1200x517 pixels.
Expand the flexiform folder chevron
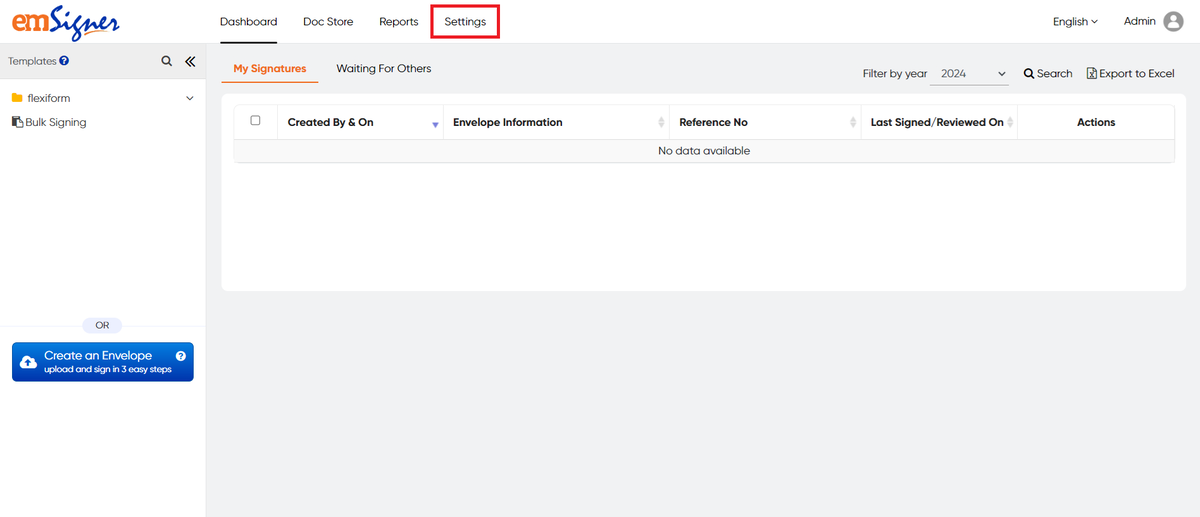coord(190,98)
